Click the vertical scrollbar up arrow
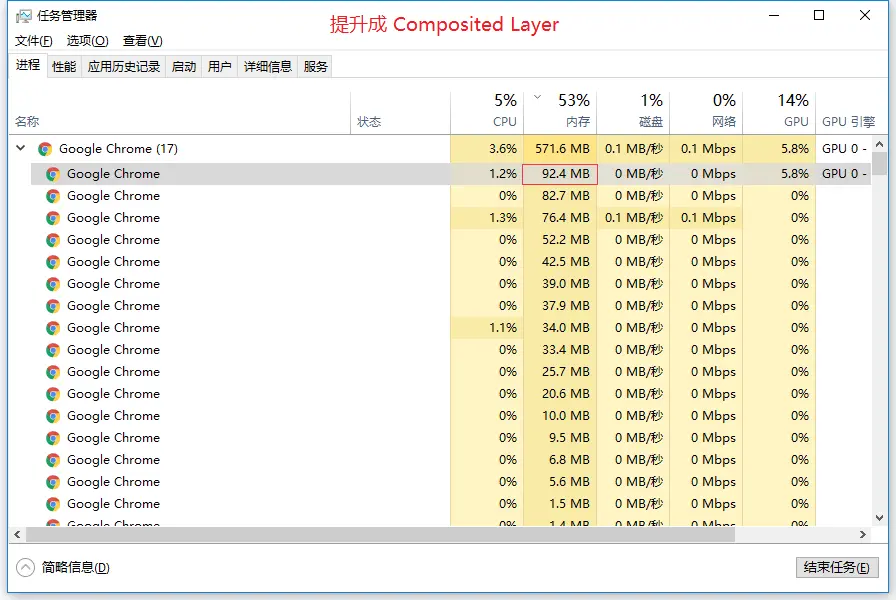 (880, 144)
